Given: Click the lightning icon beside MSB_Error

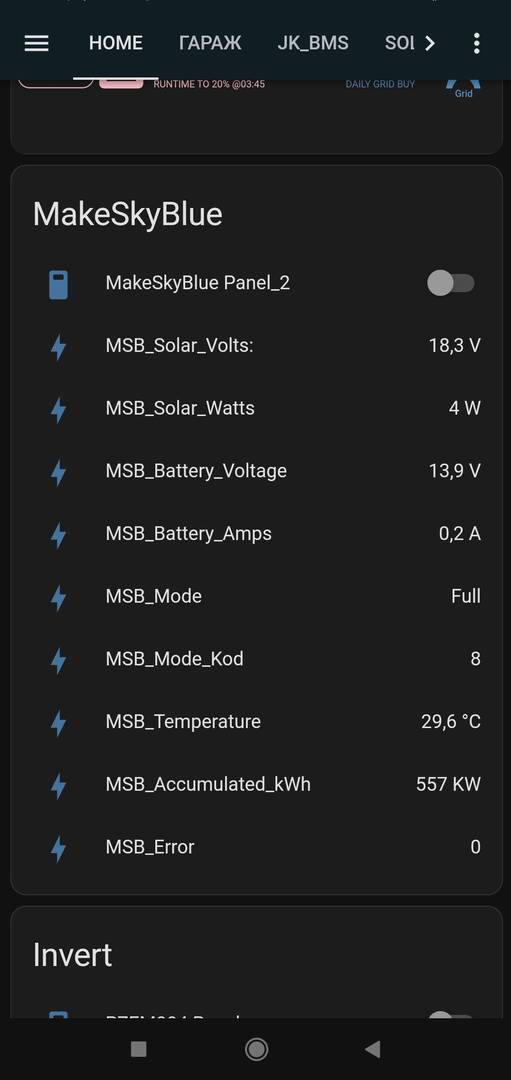Looking at the screenshot, I should (x=59, y=849).
